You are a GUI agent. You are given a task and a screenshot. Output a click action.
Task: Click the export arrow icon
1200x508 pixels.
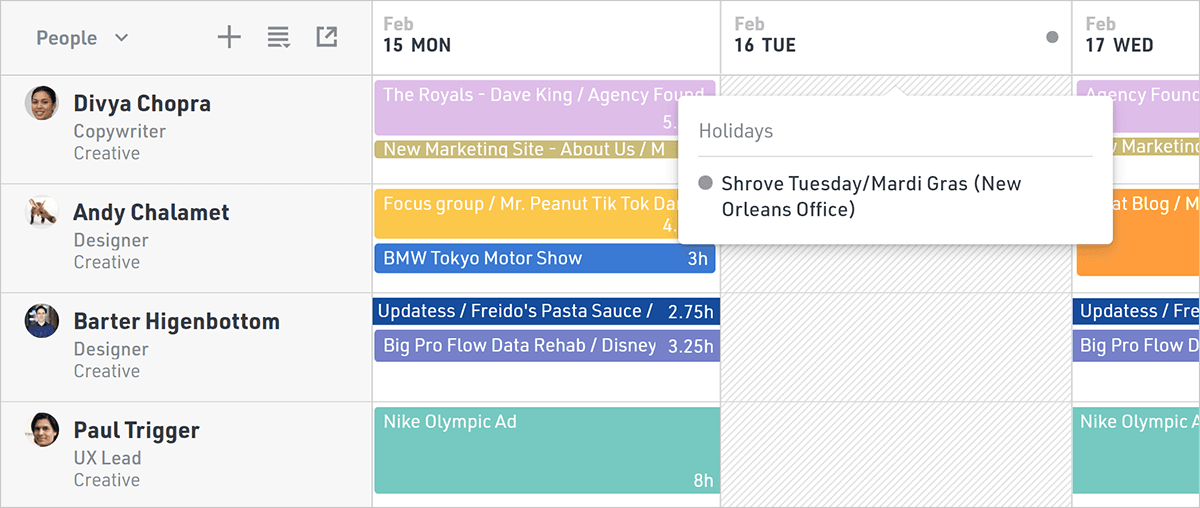tap(326, 37)
